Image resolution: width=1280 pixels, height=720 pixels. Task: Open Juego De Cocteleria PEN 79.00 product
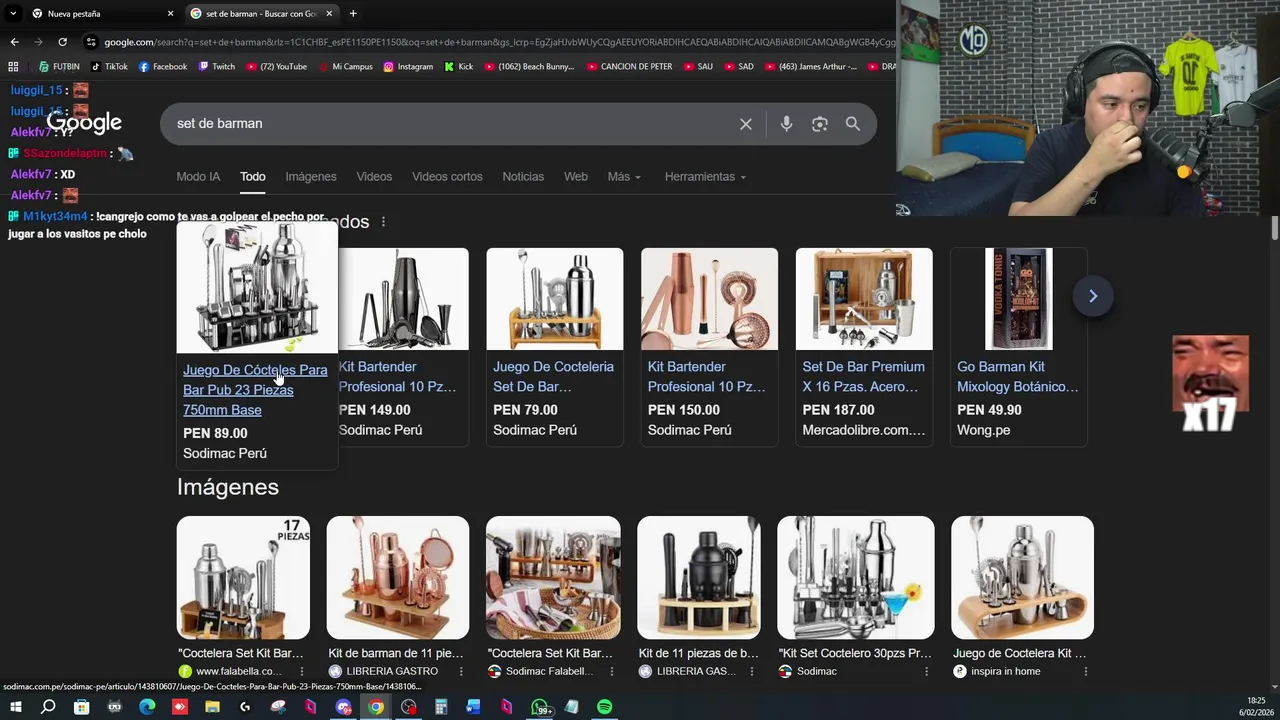(x=555, y=345)
